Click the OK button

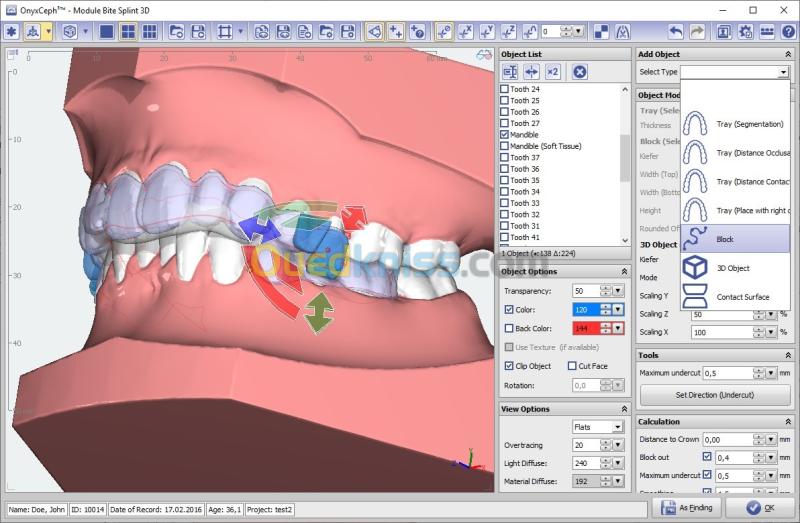click(x=760, y=508)
